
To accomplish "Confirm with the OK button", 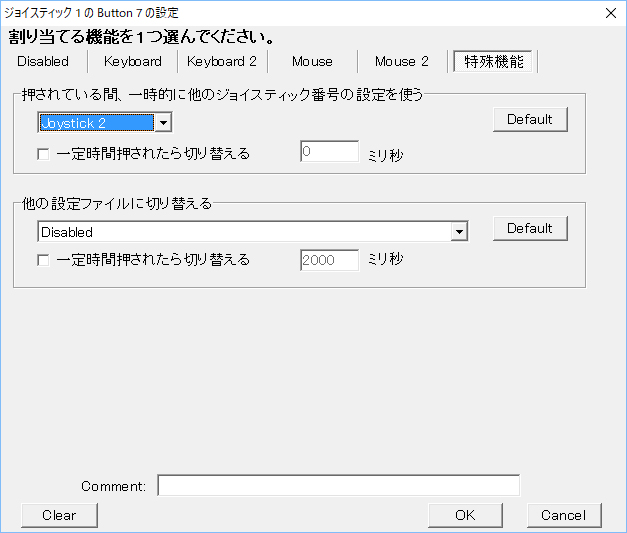I will pyautogui.click(x=465, y=515).
